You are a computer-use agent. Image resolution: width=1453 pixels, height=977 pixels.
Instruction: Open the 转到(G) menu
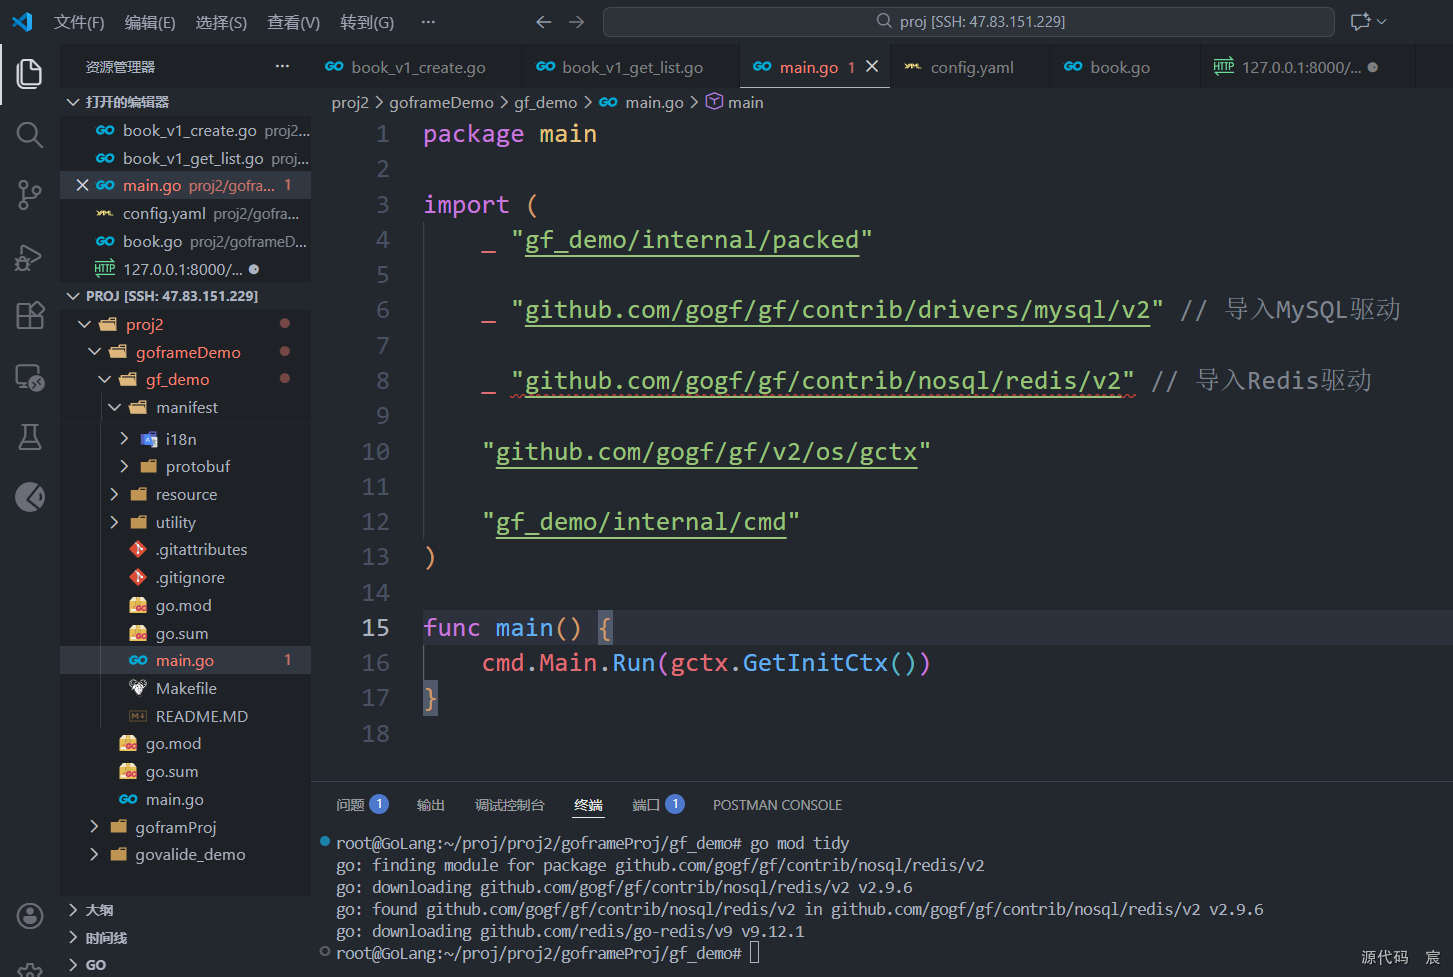coord(367,22)
